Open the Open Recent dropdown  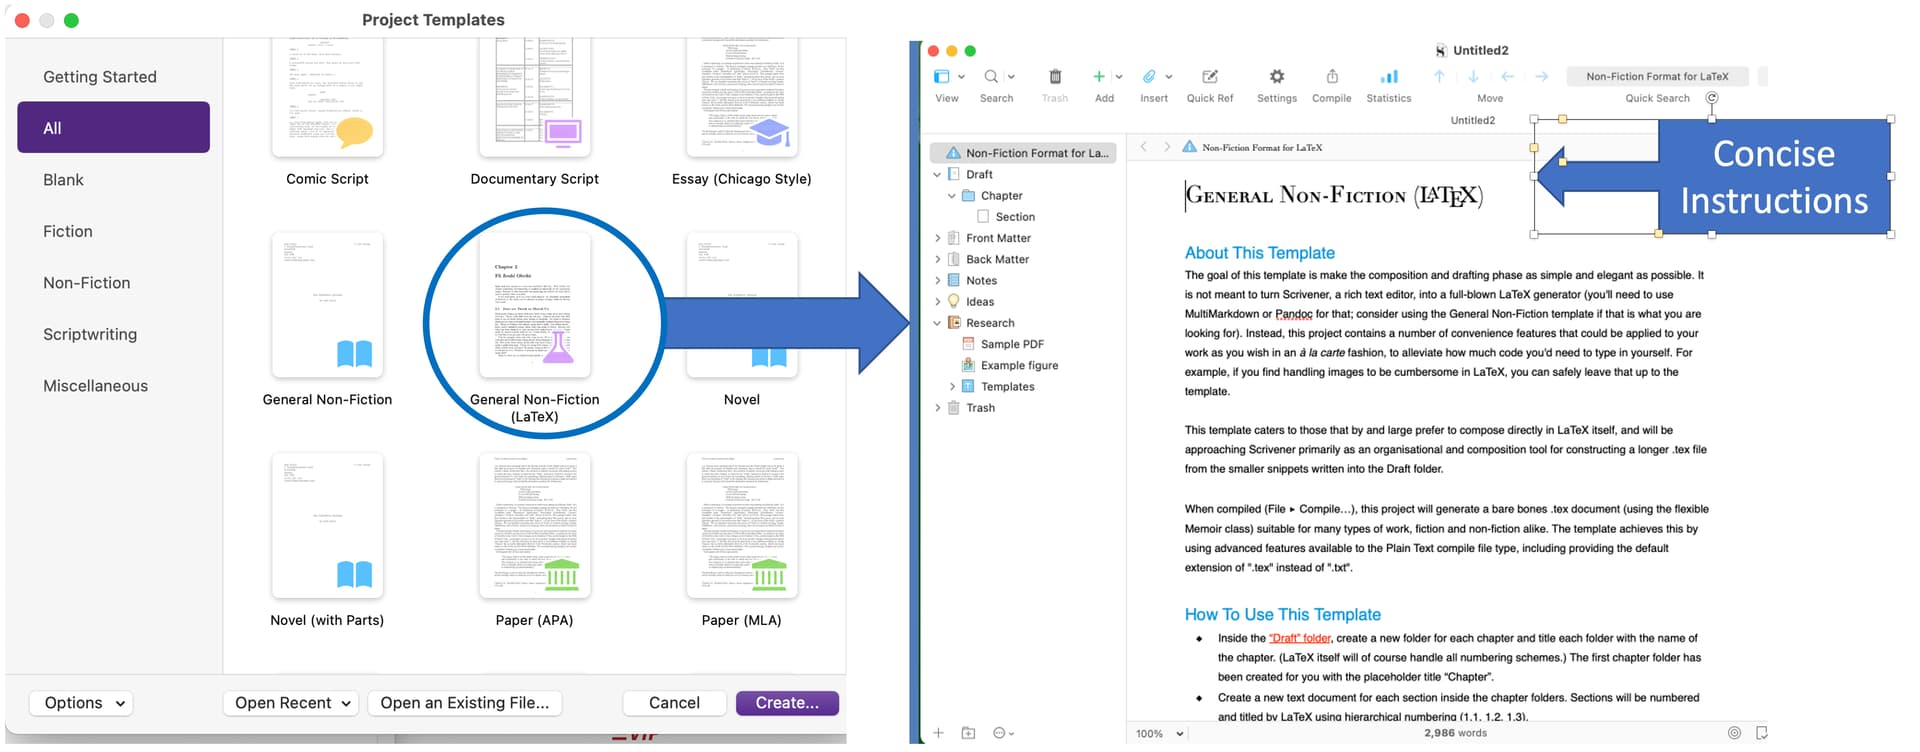point(291,703)
